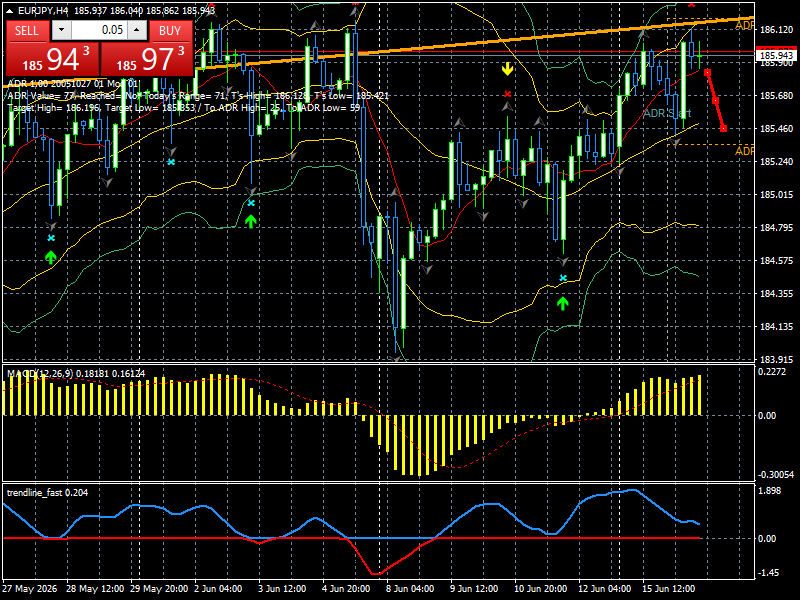This screenshot has width=800, height=600.
Task: Click the 185.97 buy price tile
Action: click(x=146, y=59)
